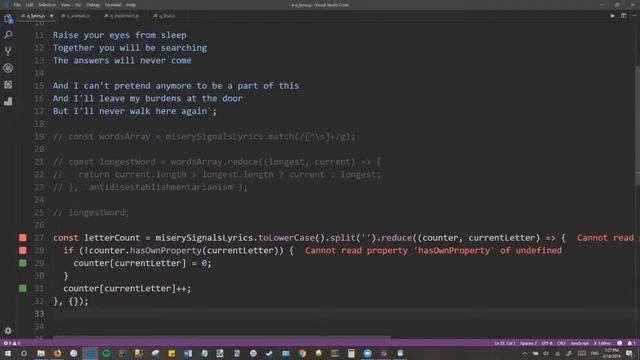This screenshot has height=360, width=640.
Task: Click the ENG language indicator in tray
Action: [595, 353]
